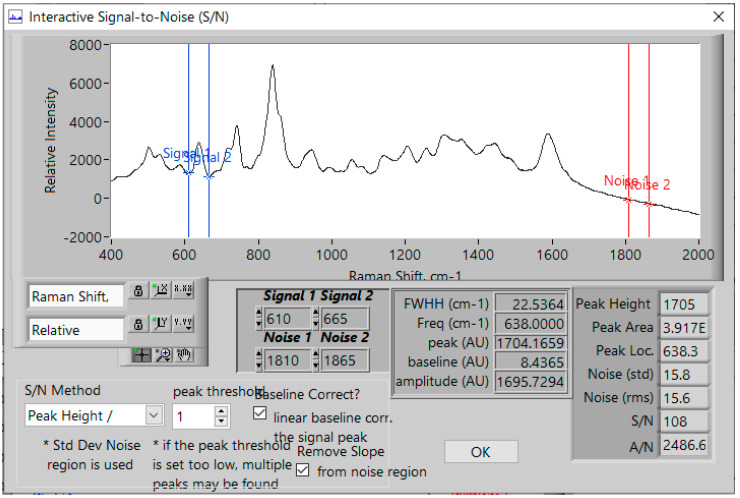The width and height of the screenshot is (740, 498).
Task: Select the graph zoom magnifier tool
Action: coord(161,355)
